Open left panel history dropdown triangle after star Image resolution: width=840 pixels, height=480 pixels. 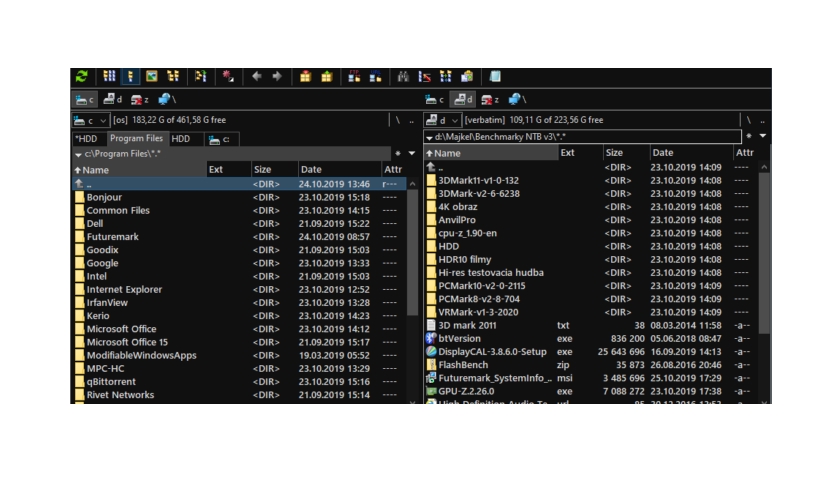click(x=411, y=153)
